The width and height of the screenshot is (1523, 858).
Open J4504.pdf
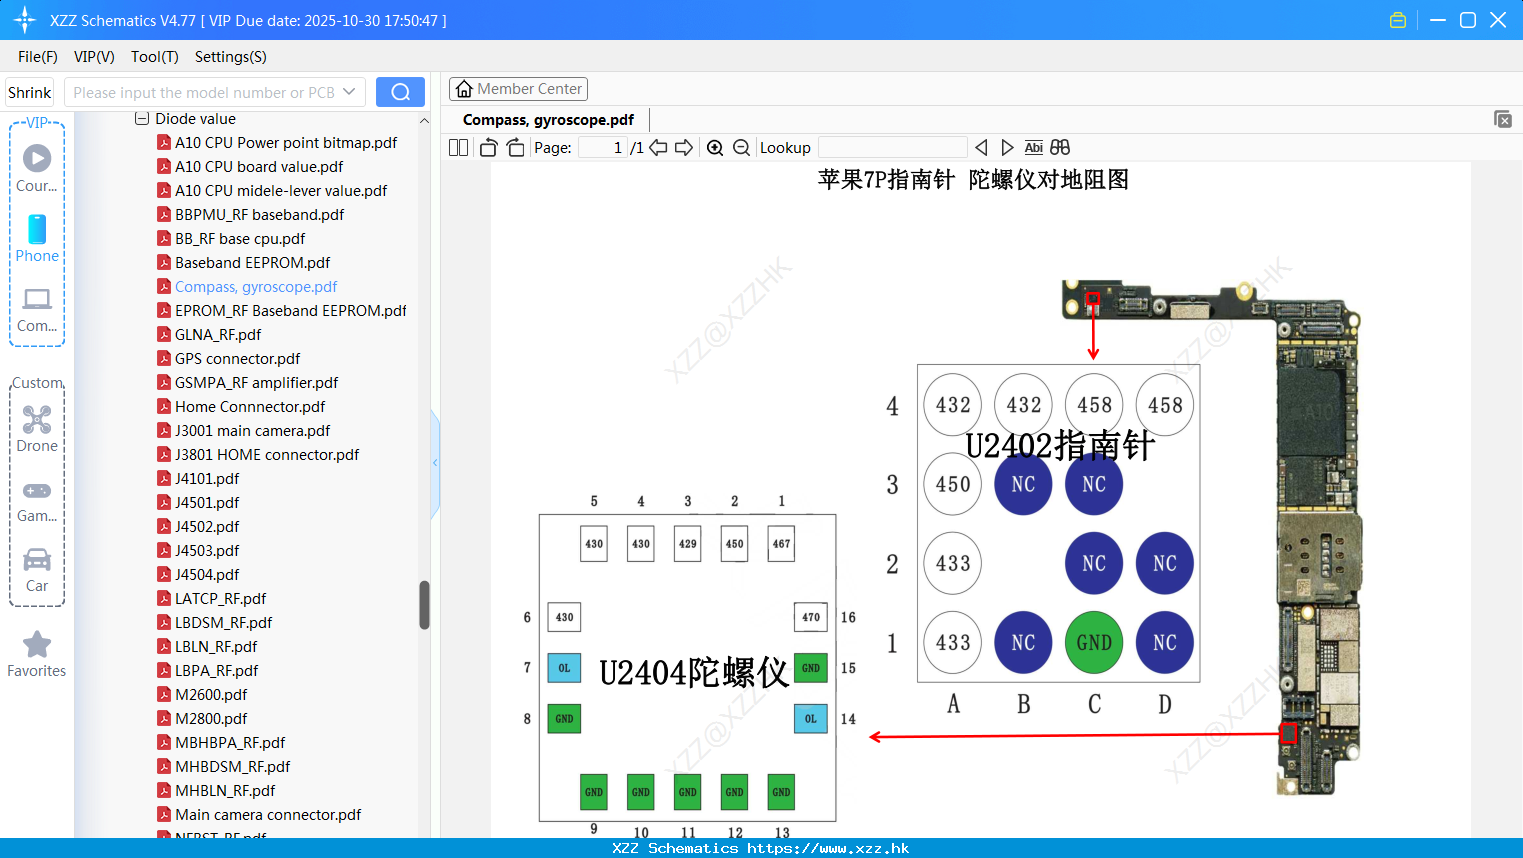point(207,575)
